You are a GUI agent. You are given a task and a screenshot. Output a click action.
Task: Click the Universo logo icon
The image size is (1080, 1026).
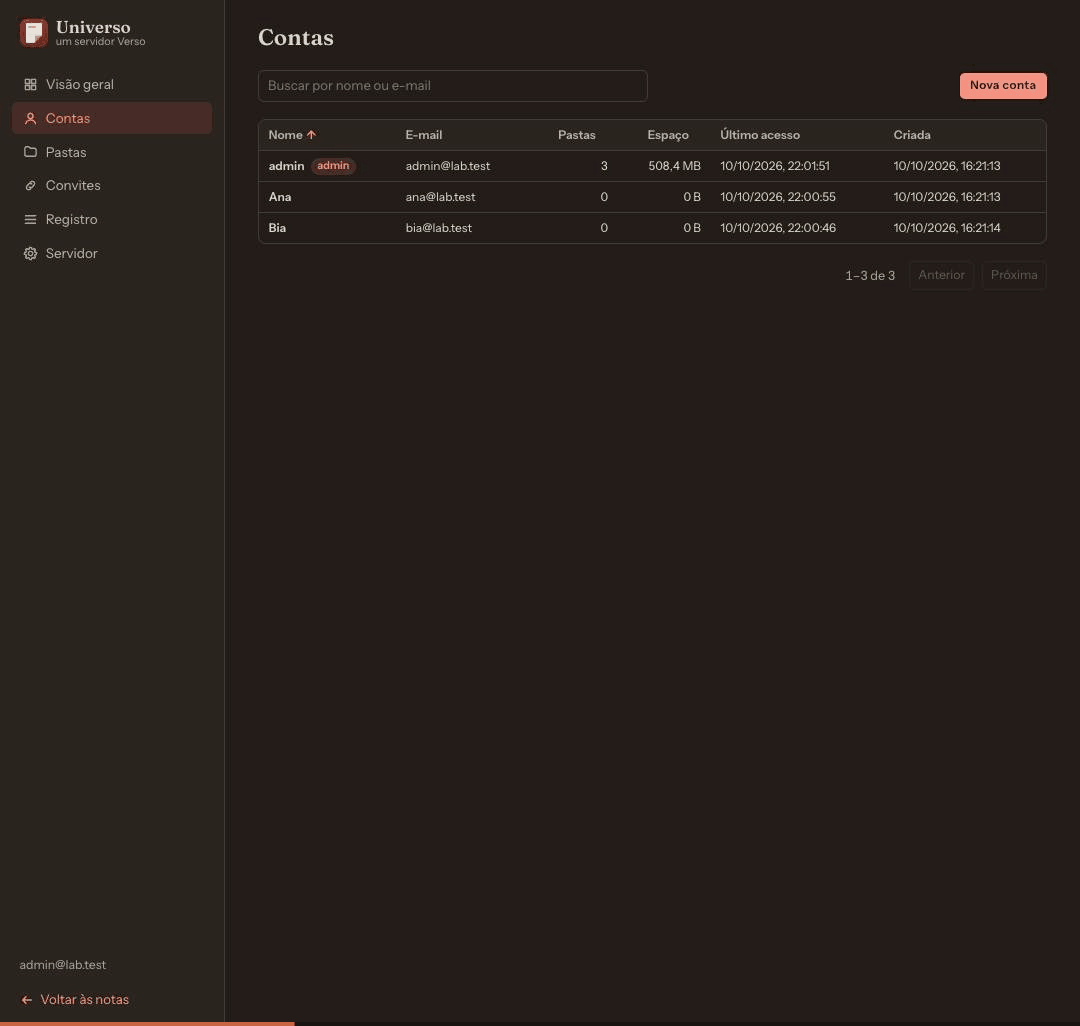click(33, 32)
